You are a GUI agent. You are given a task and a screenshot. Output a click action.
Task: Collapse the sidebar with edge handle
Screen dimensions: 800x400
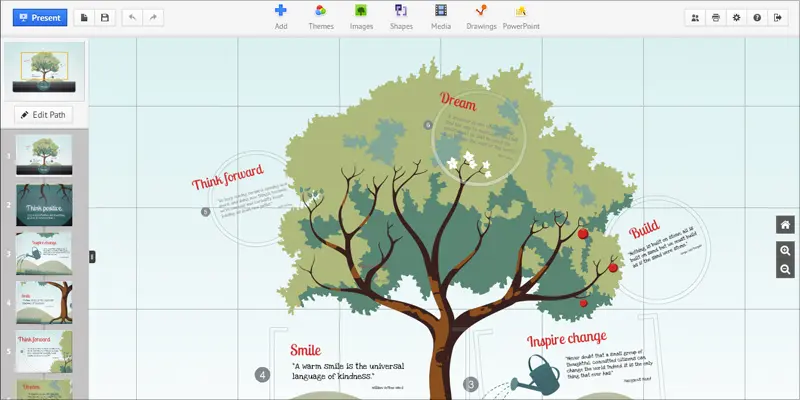[92, 257]
